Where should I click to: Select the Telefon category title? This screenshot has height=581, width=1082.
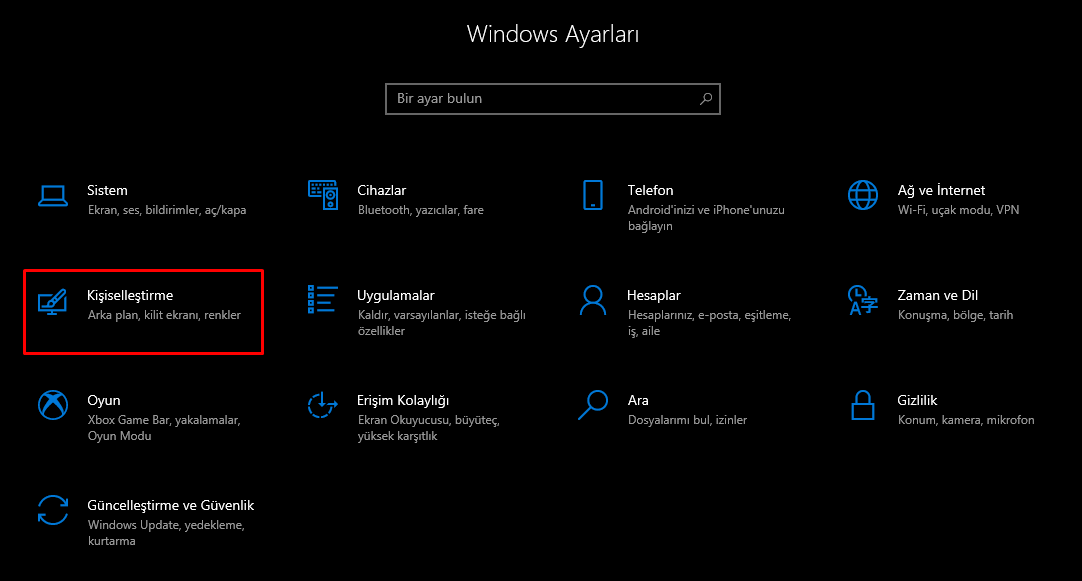pos(650,190)
